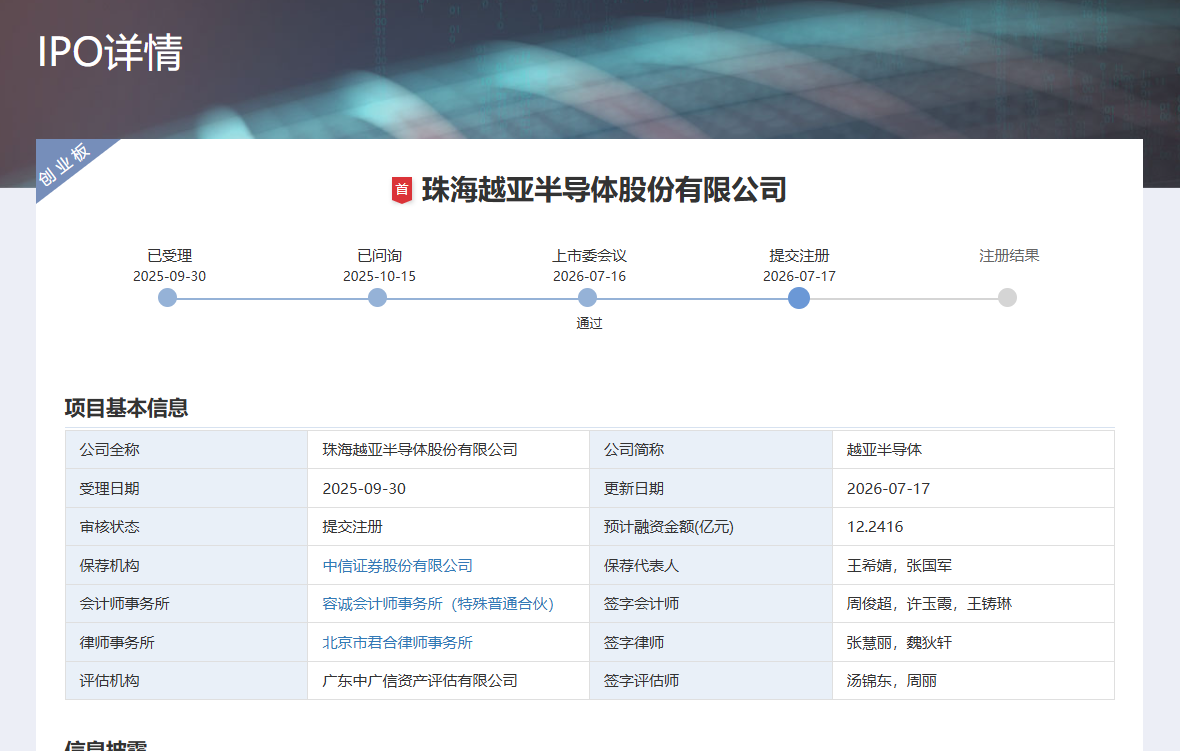Click the red 首 badge icon beside company title
The height and width of the screenshot is (751, 1180).
coord(402,190)
